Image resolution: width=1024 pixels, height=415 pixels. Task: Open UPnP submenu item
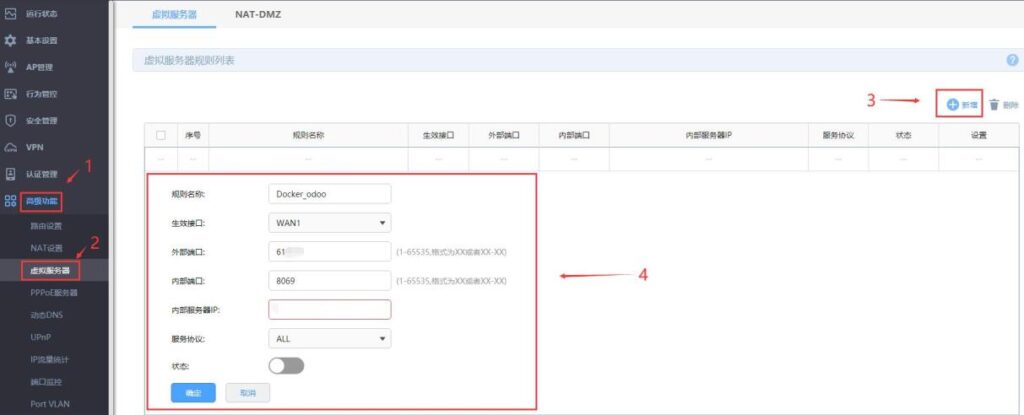pos(40,337)
